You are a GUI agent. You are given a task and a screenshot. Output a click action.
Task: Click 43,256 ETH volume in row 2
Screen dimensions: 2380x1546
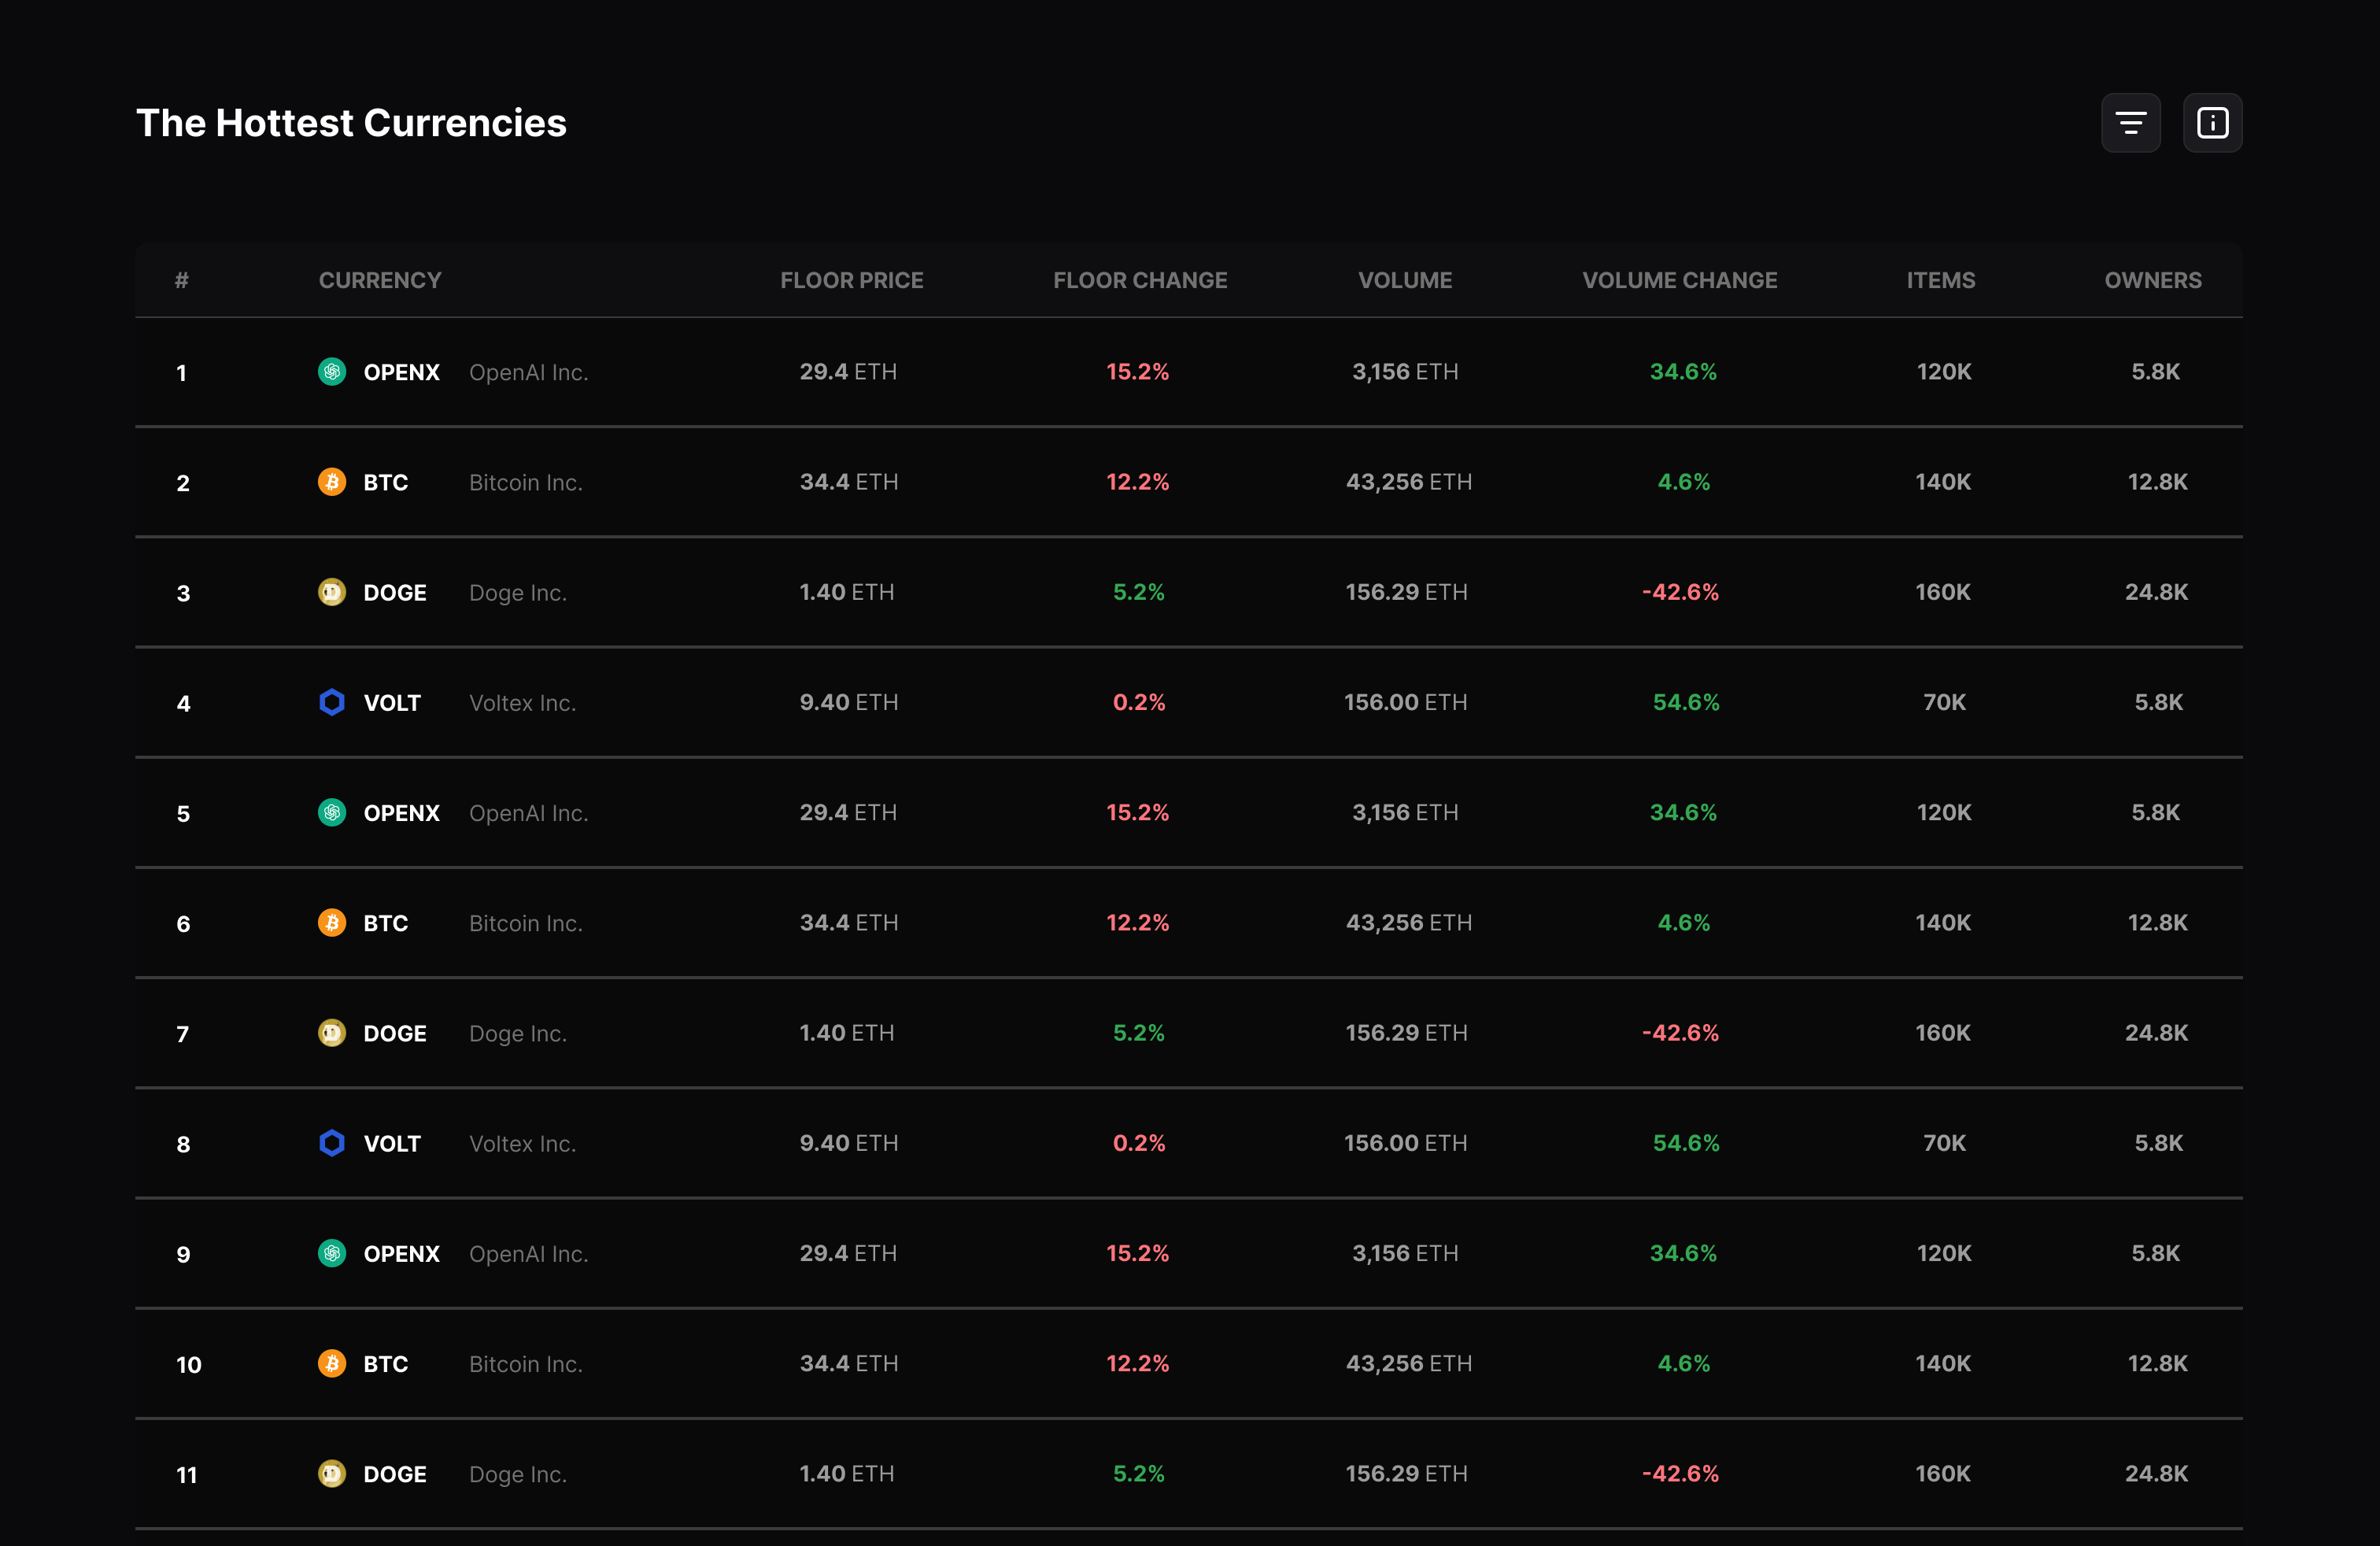(x=1409, y=482)
